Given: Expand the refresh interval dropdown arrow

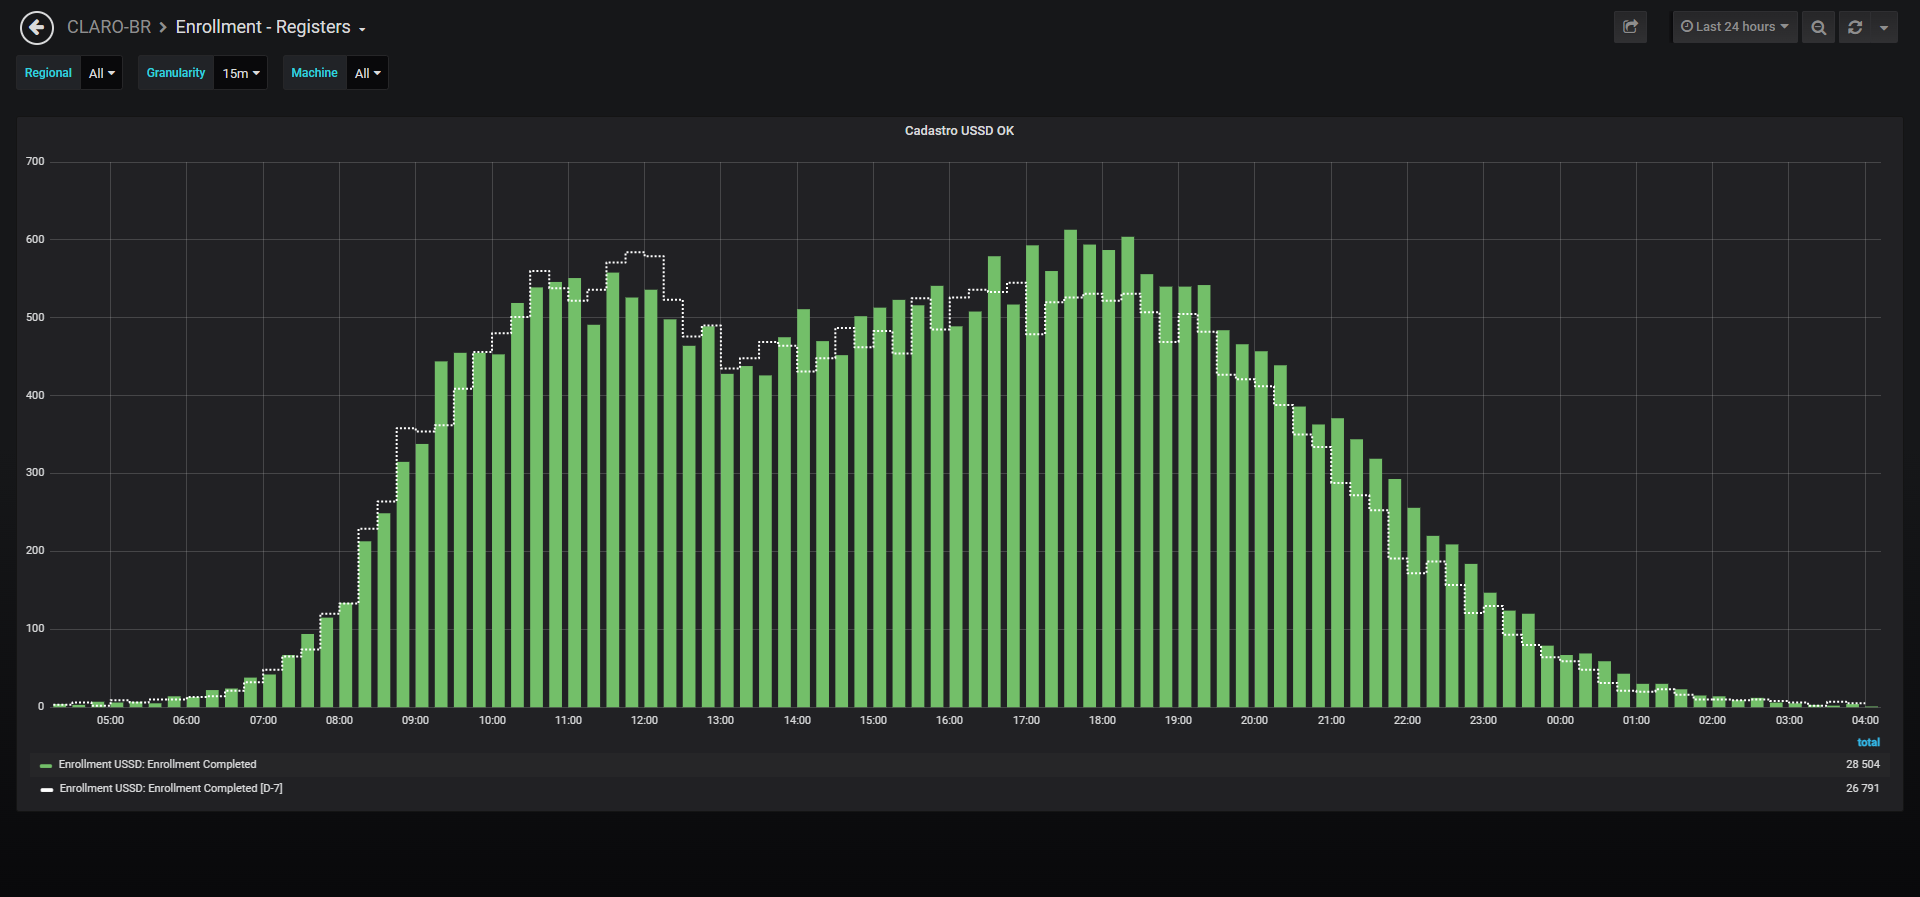Looking at the screenshot, I should tap(1884, 27).
